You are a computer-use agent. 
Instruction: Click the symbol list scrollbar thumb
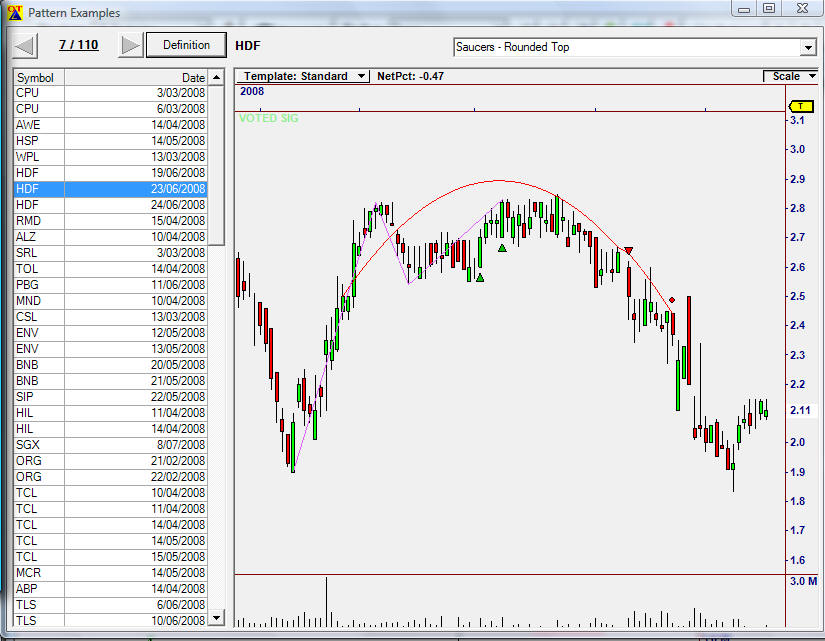216,165
